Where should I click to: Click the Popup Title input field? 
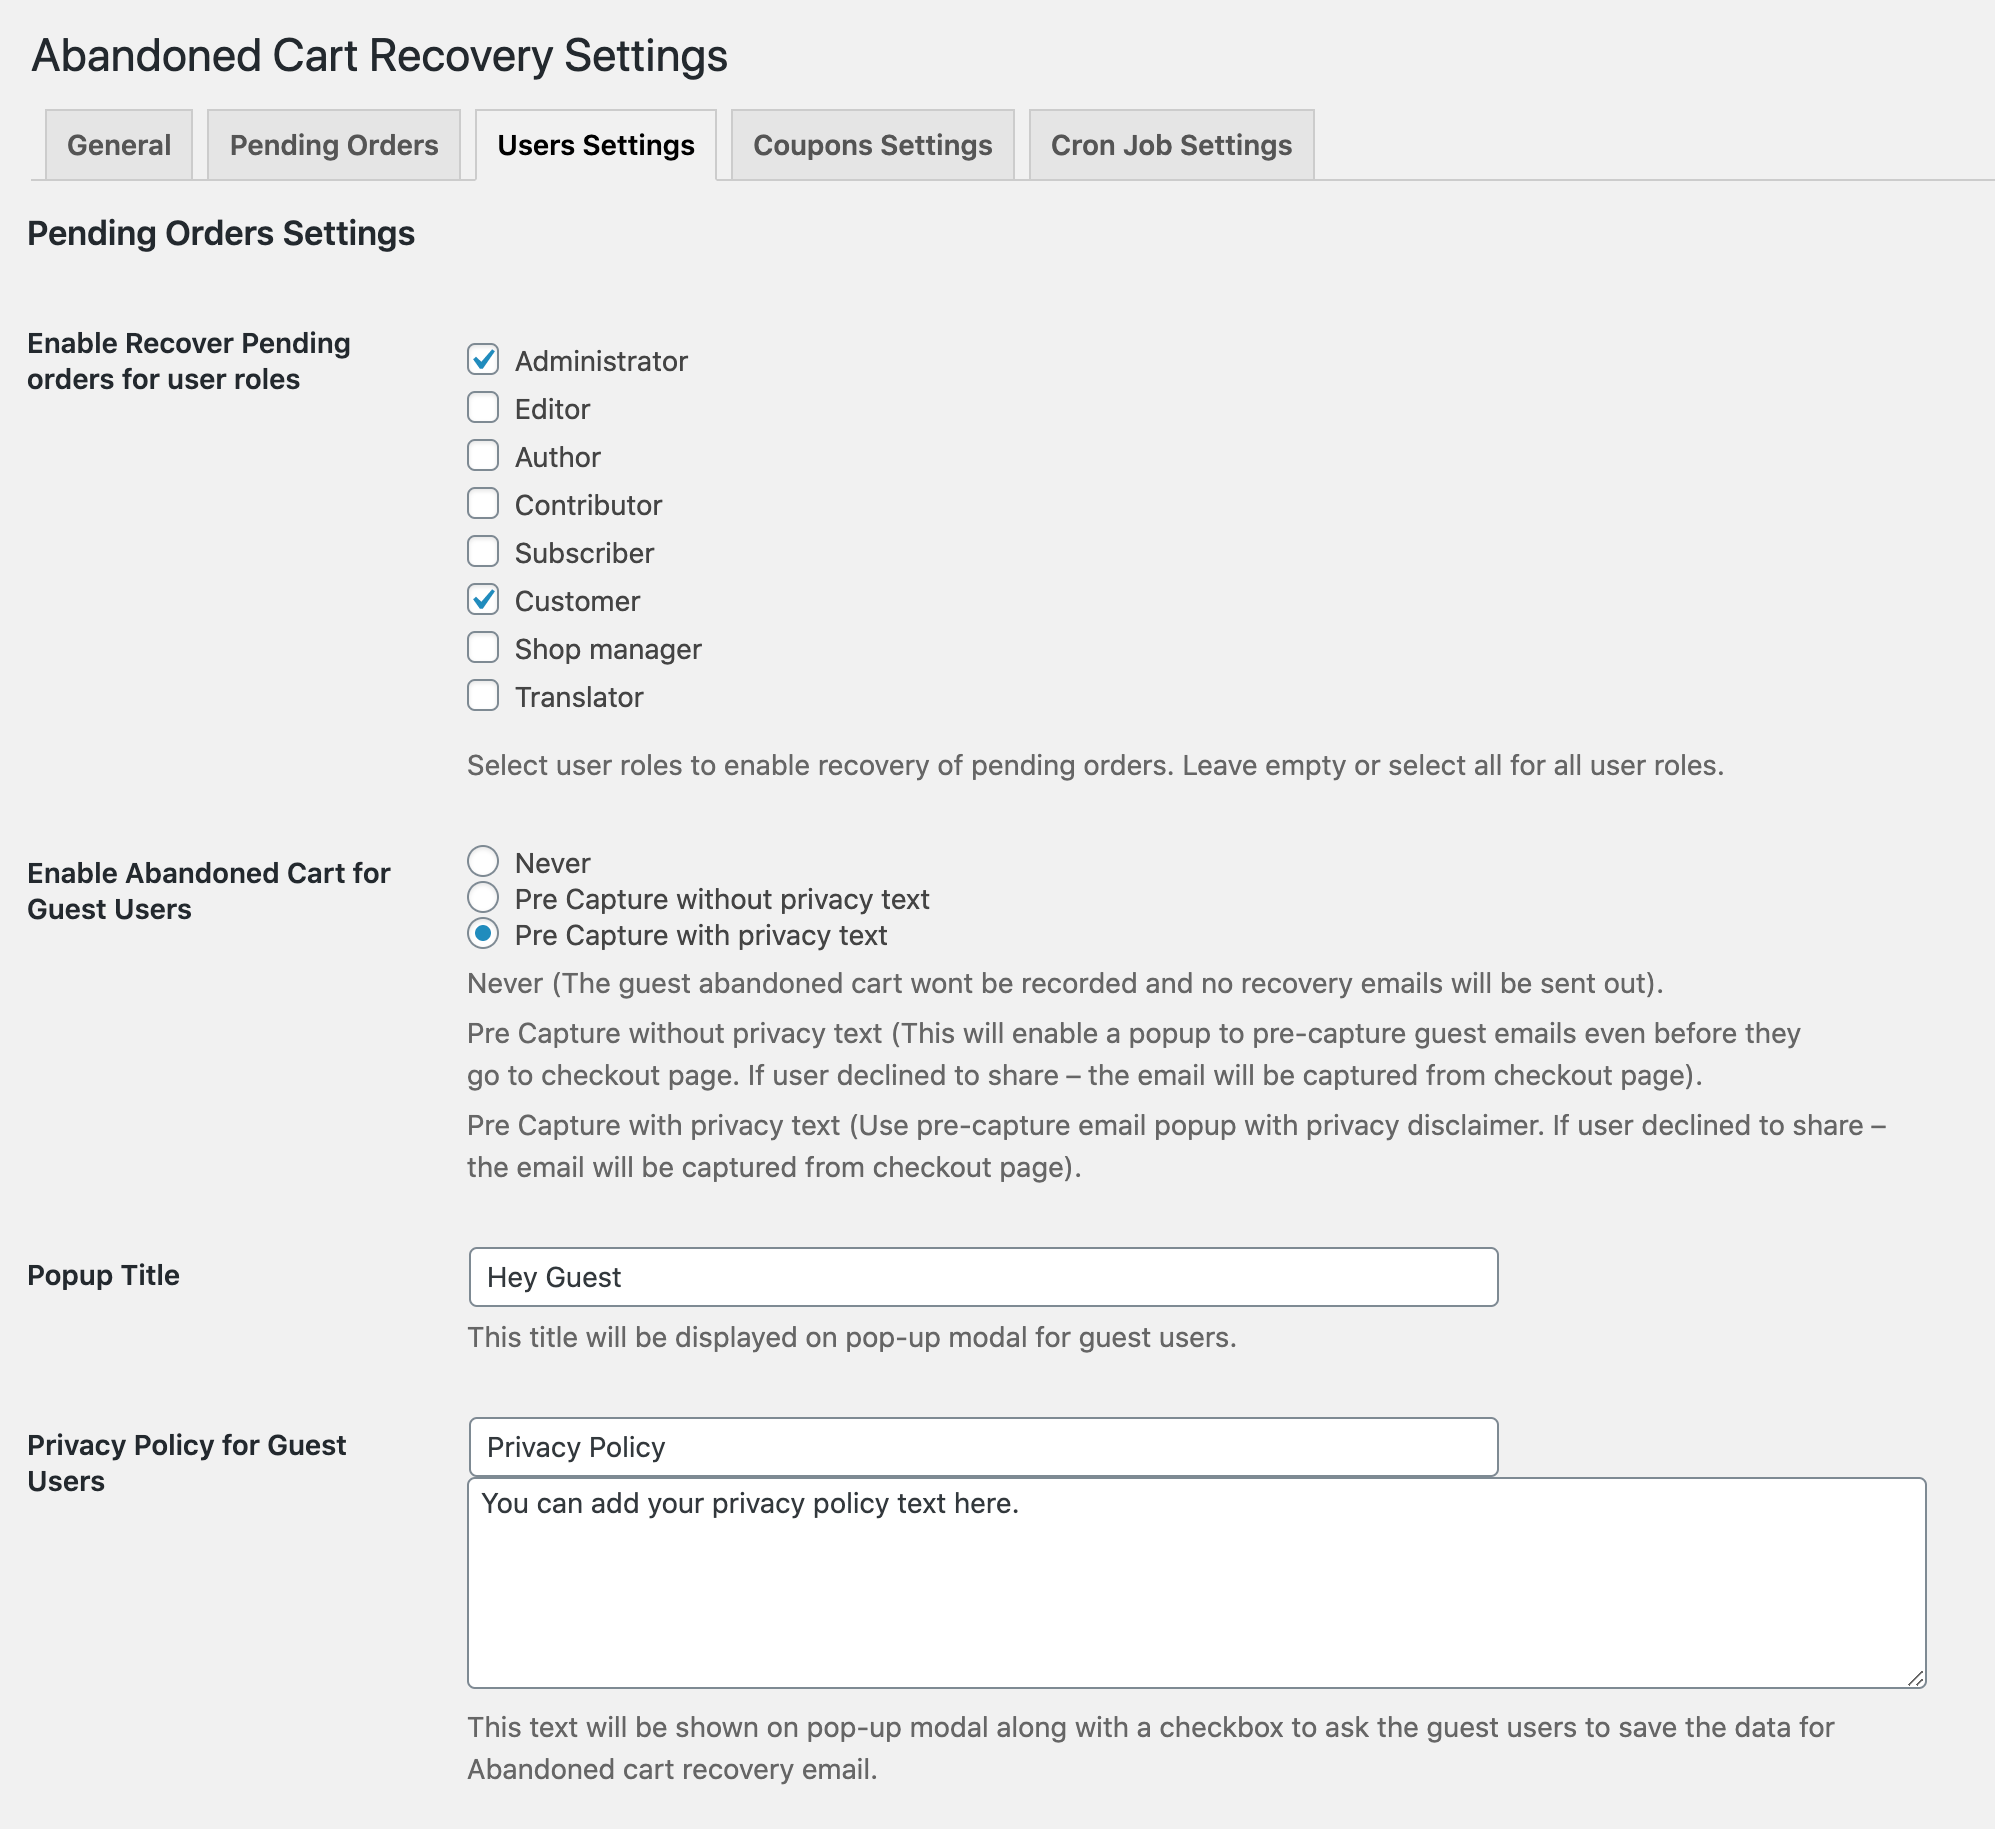point(983,1277)
